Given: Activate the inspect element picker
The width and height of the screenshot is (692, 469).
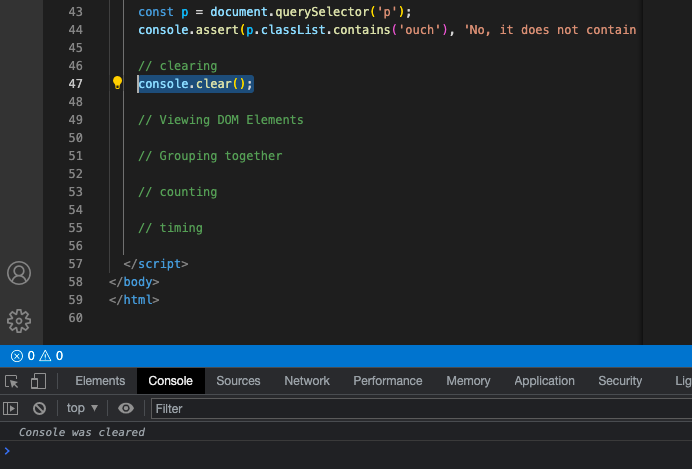Looking at the screenshot, I should click(12, 381).
